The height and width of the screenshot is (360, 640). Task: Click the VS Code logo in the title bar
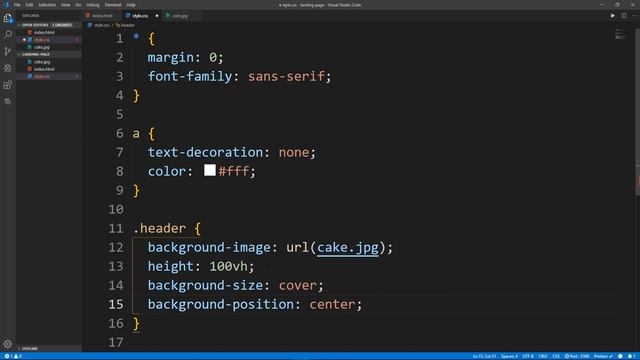(x=6, y=5)
